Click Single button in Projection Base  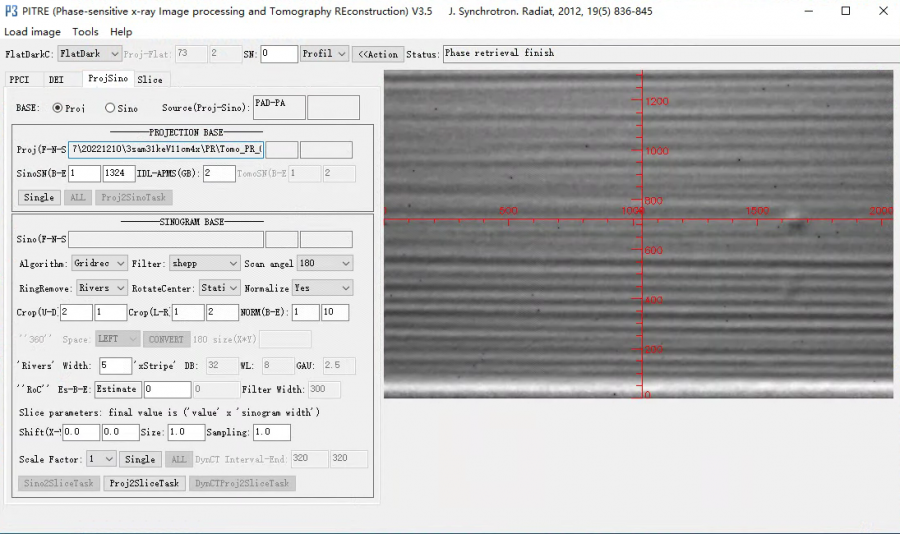click(x=39, y=197)
